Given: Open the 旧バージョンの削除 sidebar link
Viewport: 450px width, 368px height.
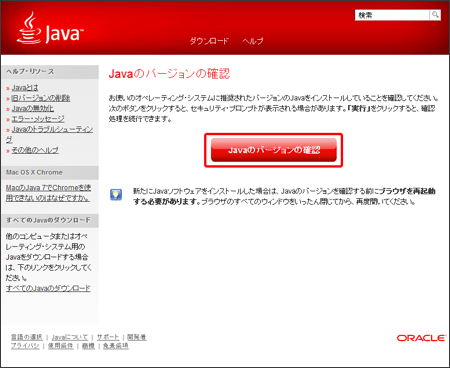Looking at the screenshot, I should tap(41, 98).
